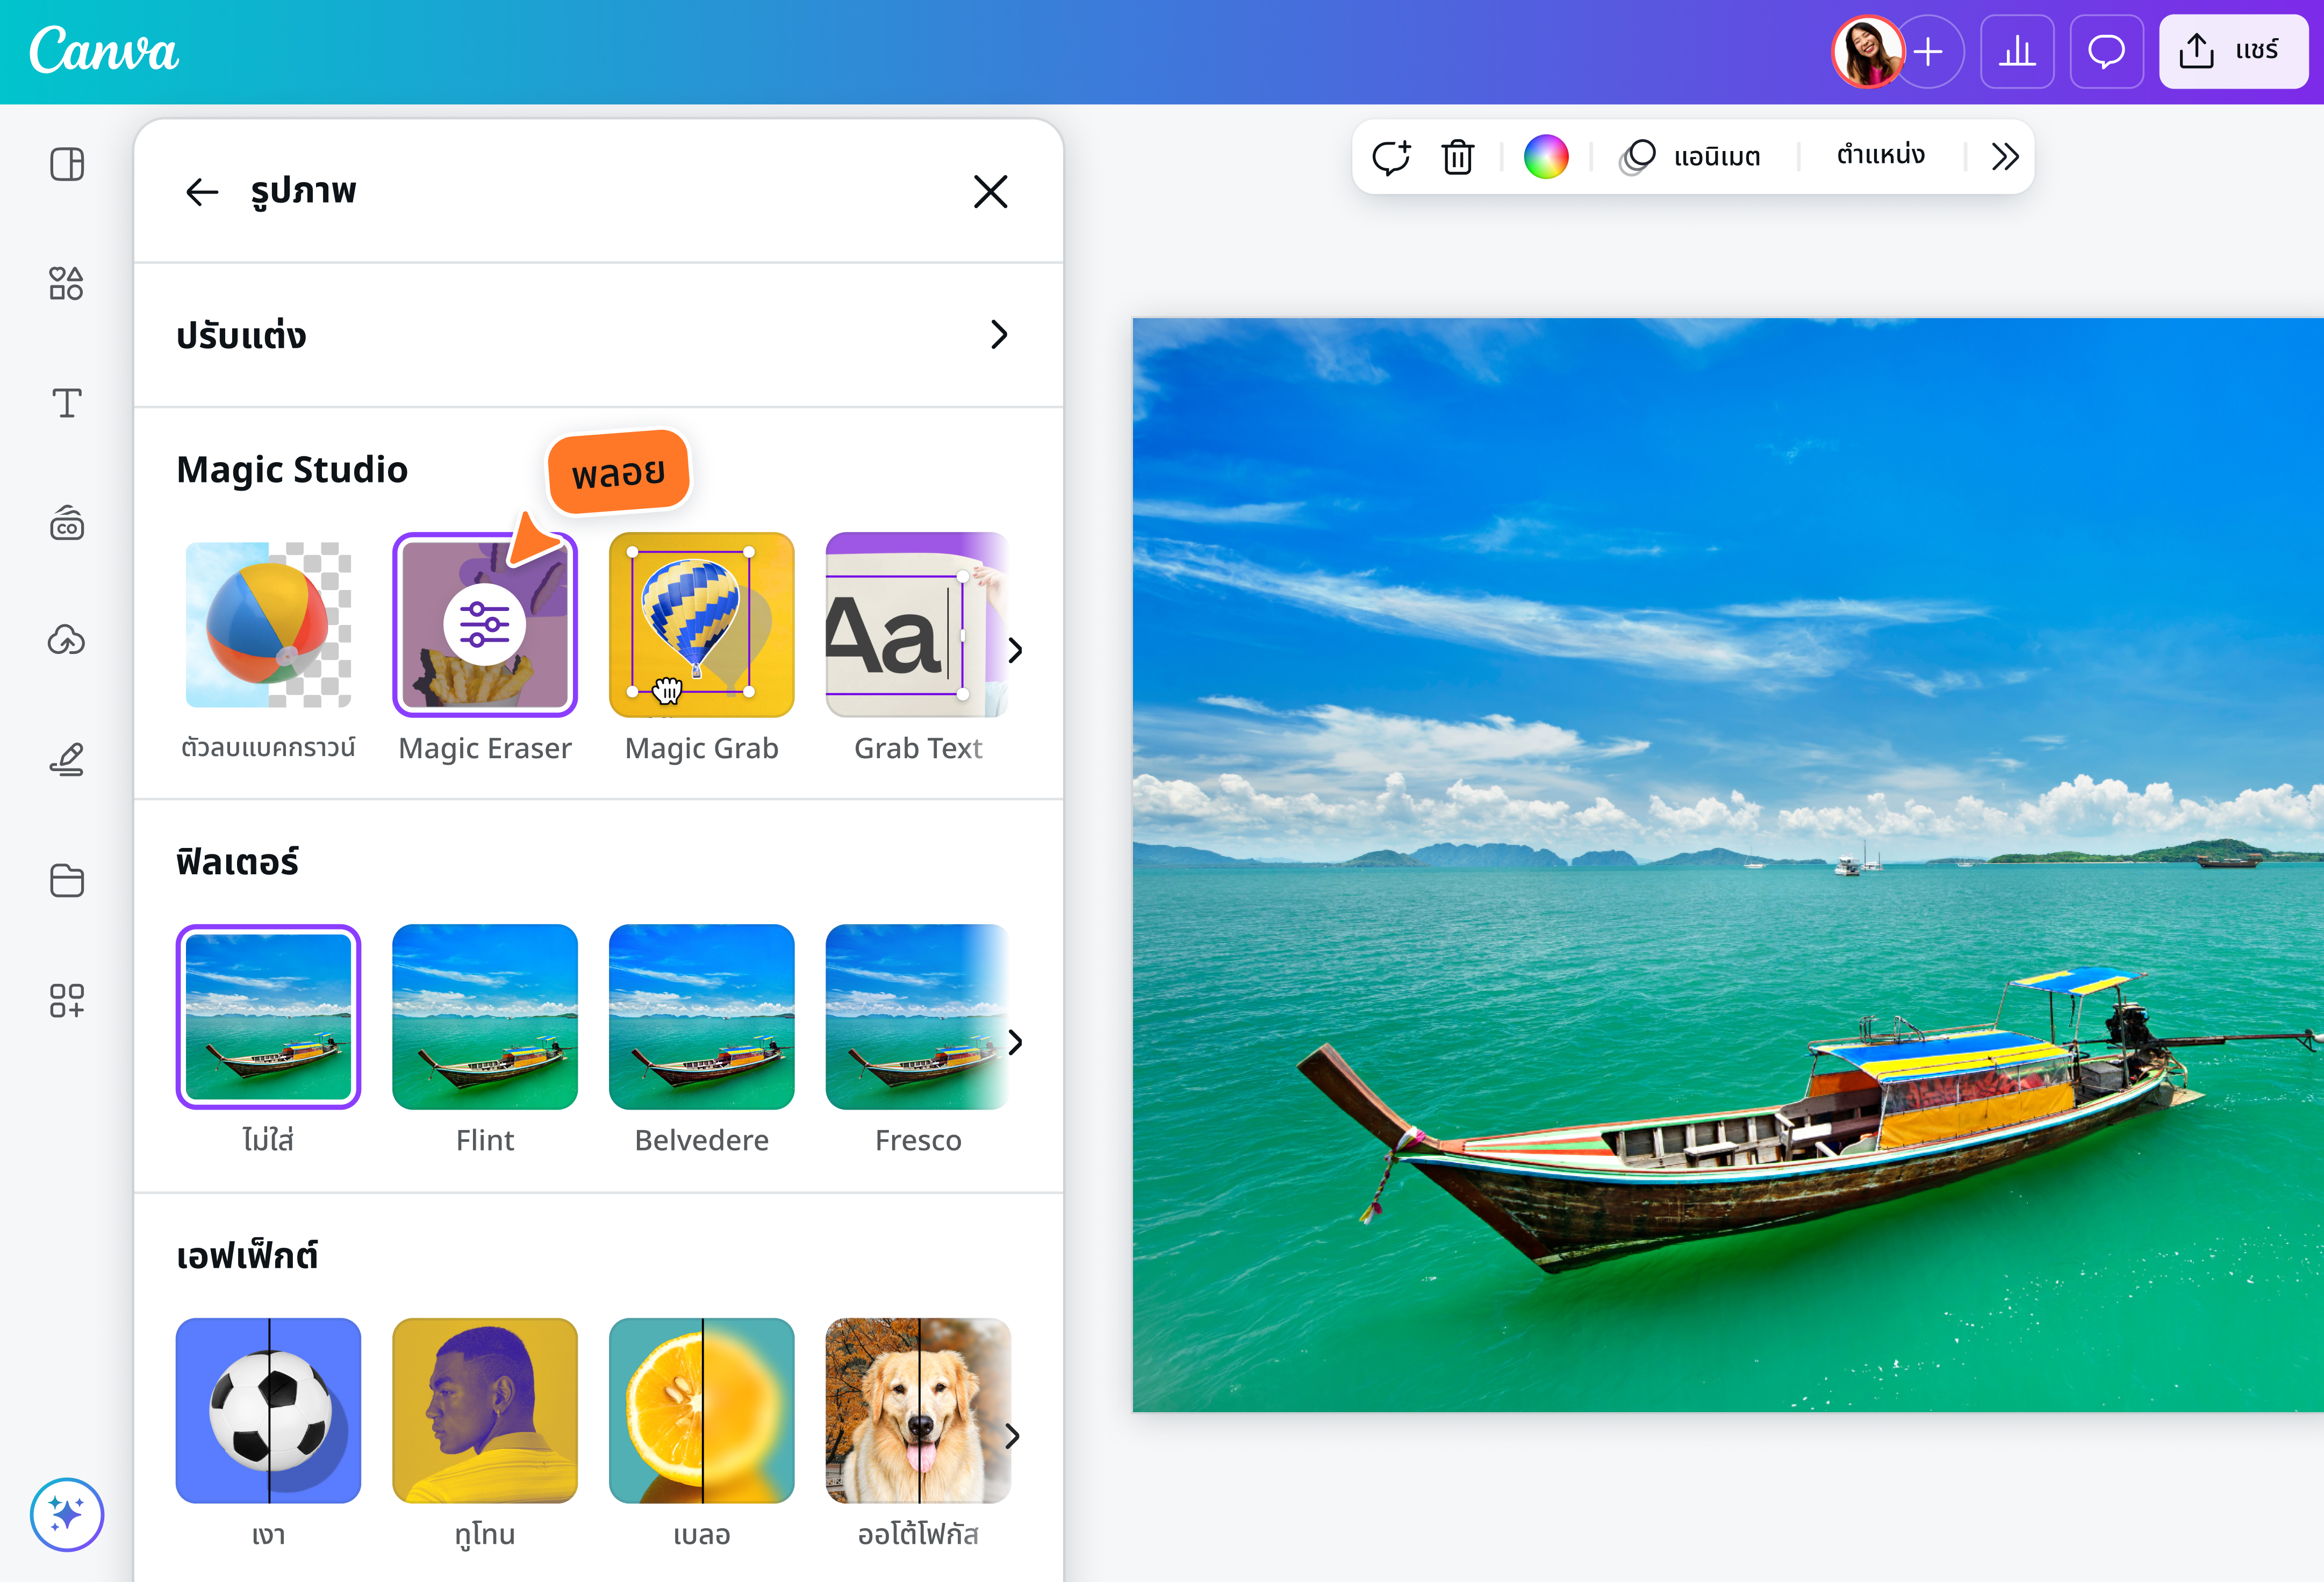
Task: Click the Canva logo
Action: pos(104,50)
